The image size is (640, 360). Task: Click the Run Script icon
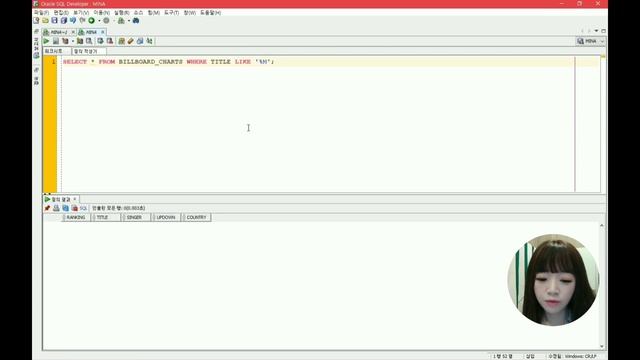[x=56, y=41]
